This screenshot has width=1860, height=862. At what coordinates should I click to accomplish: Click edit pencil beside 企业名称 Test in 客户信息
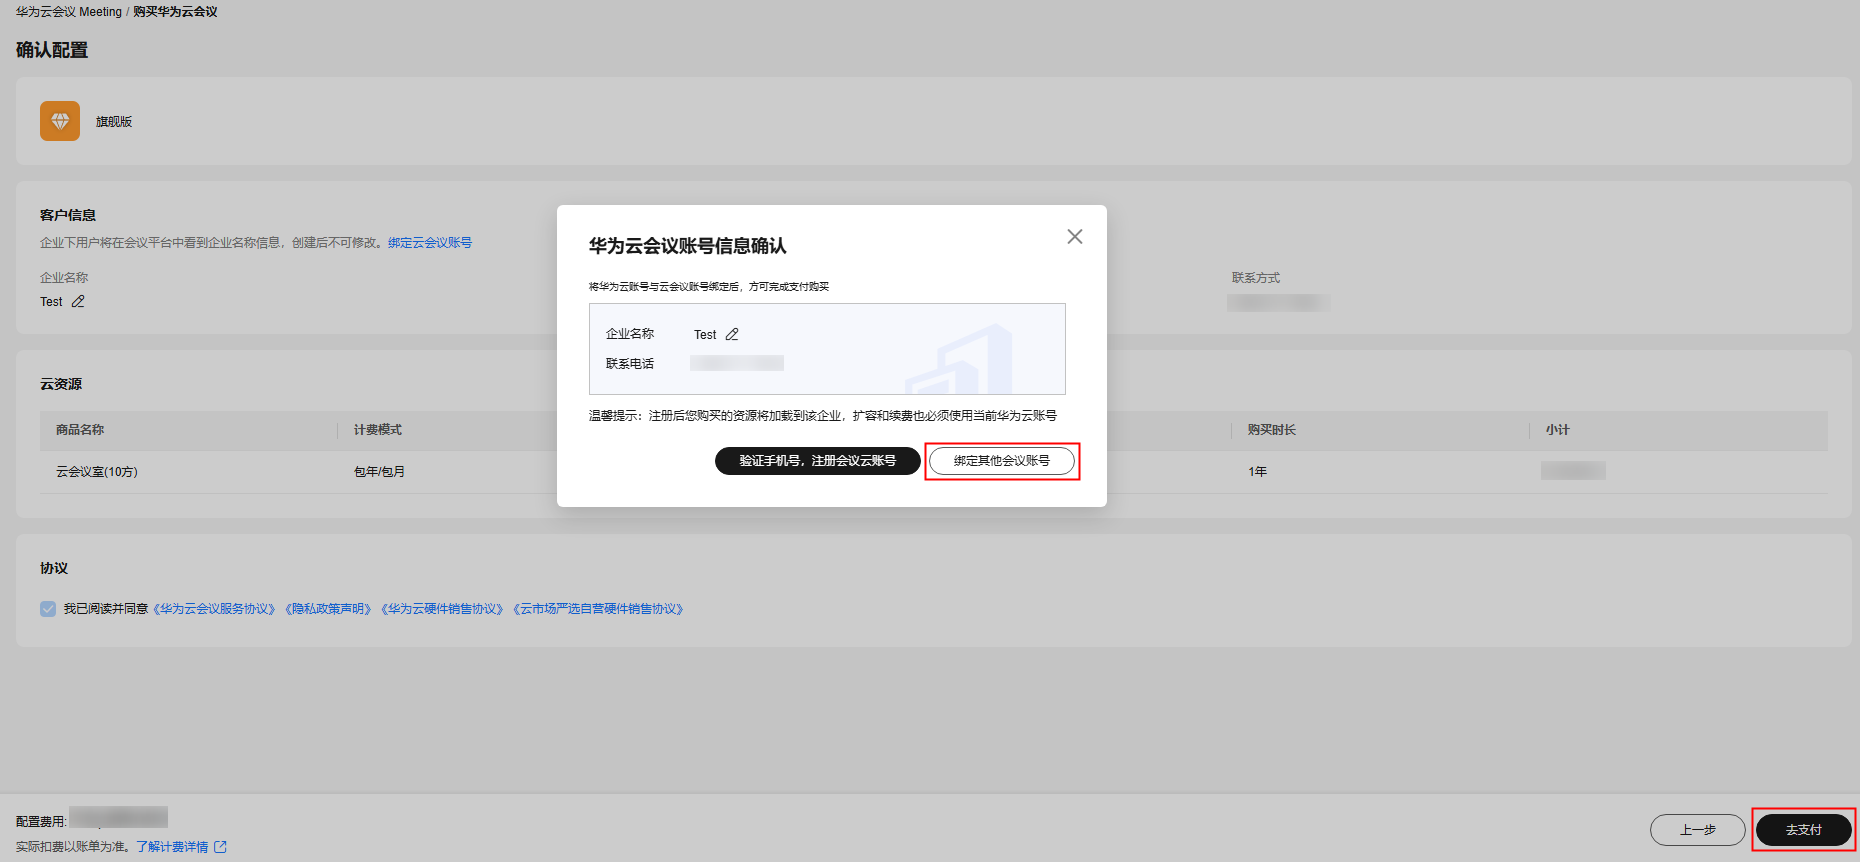coord(78,302)
